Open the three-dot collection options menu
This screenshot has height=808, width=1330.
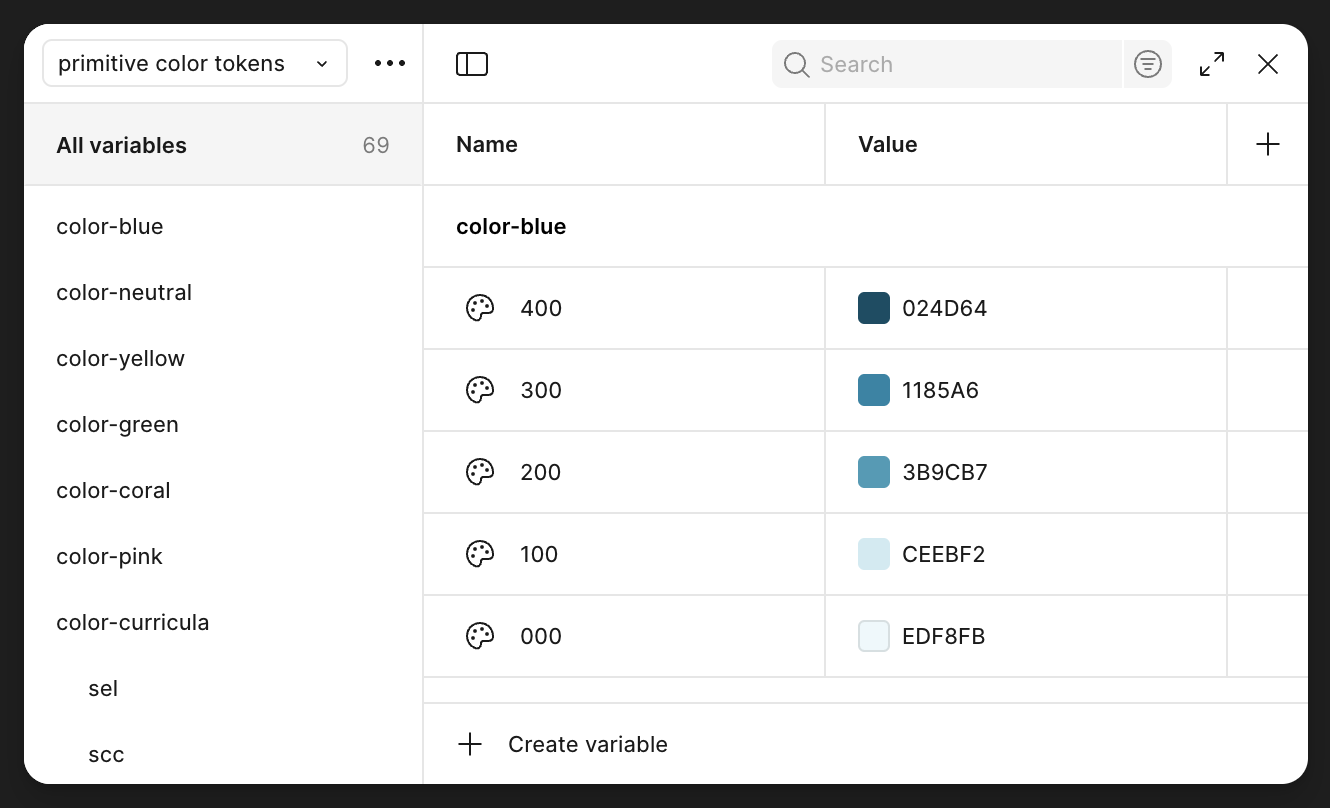click(x=390, y=63)
